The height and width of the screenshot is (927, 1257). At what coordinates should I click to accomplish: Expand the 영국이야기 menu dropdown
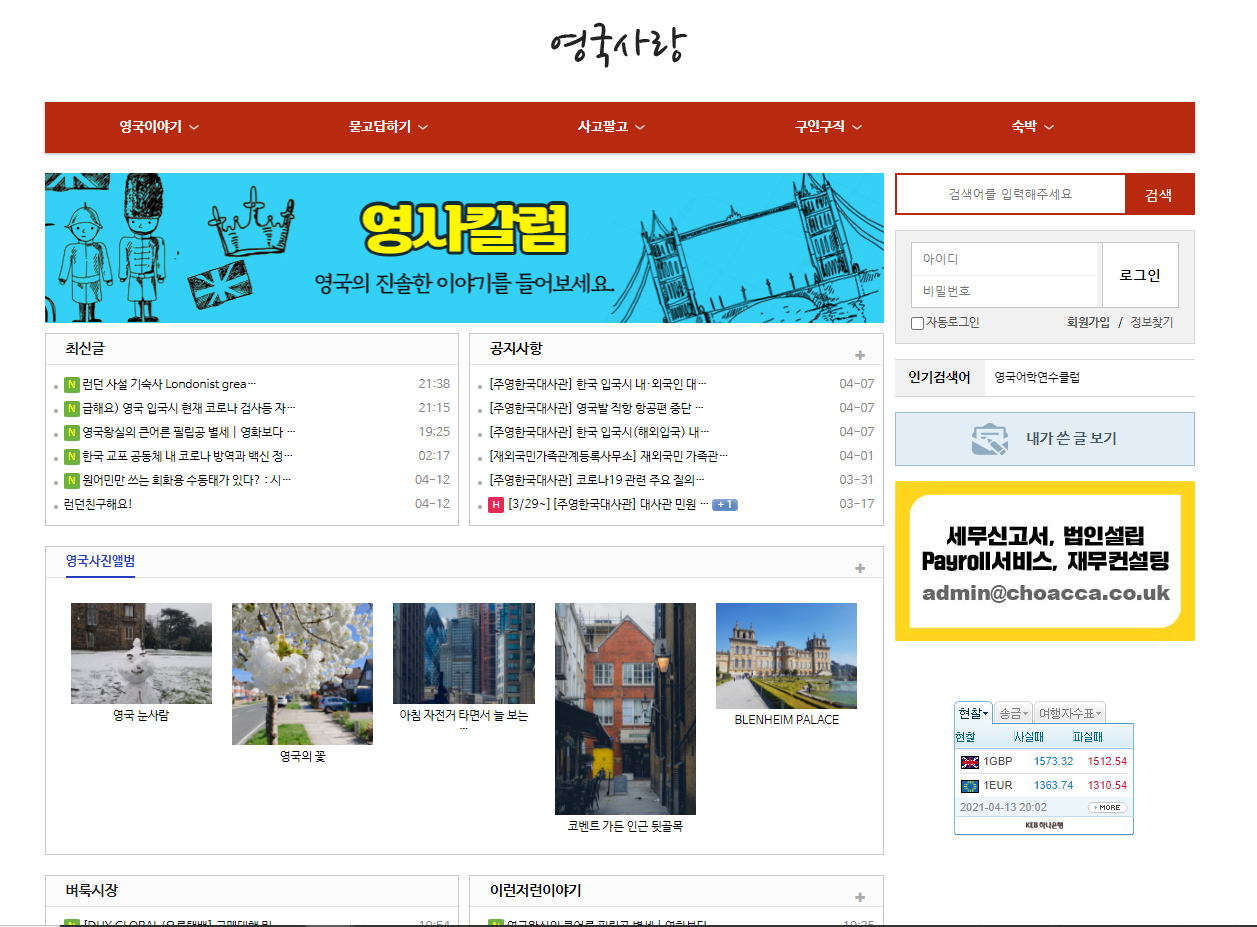coord(159,127)
